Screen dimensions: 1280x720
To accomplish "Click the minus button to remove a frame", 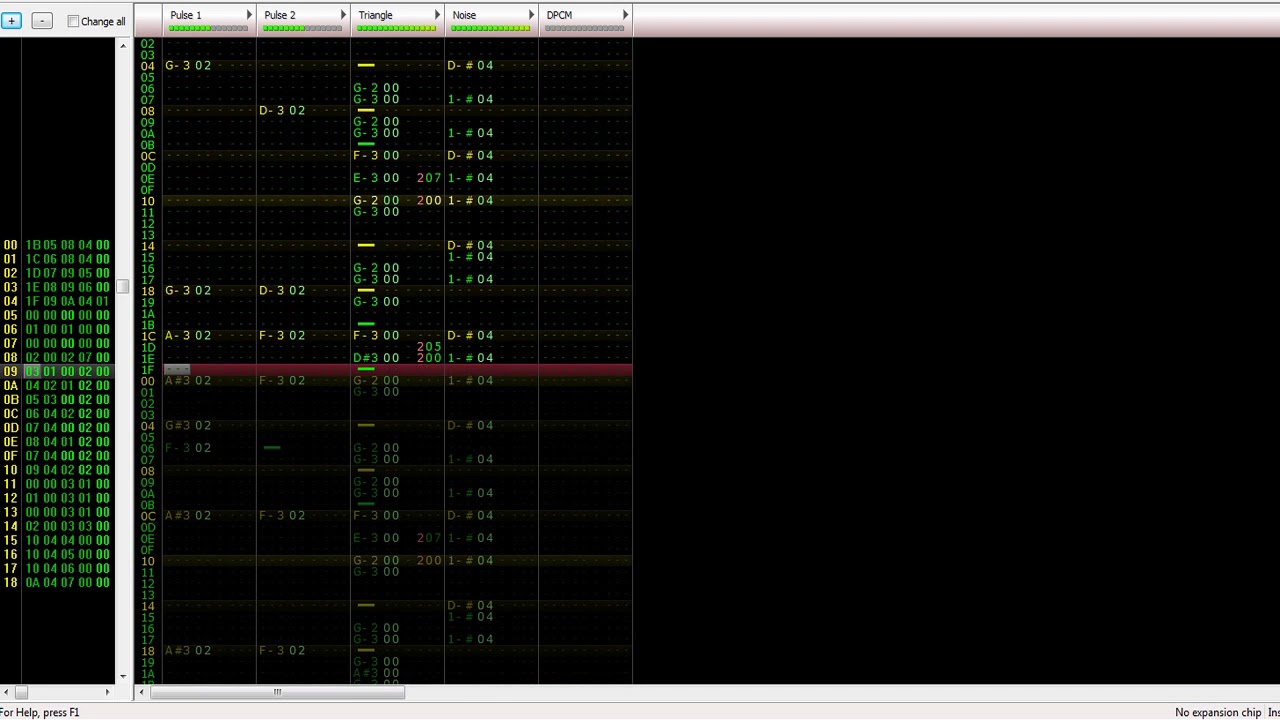I will click(x=42, y=20).
